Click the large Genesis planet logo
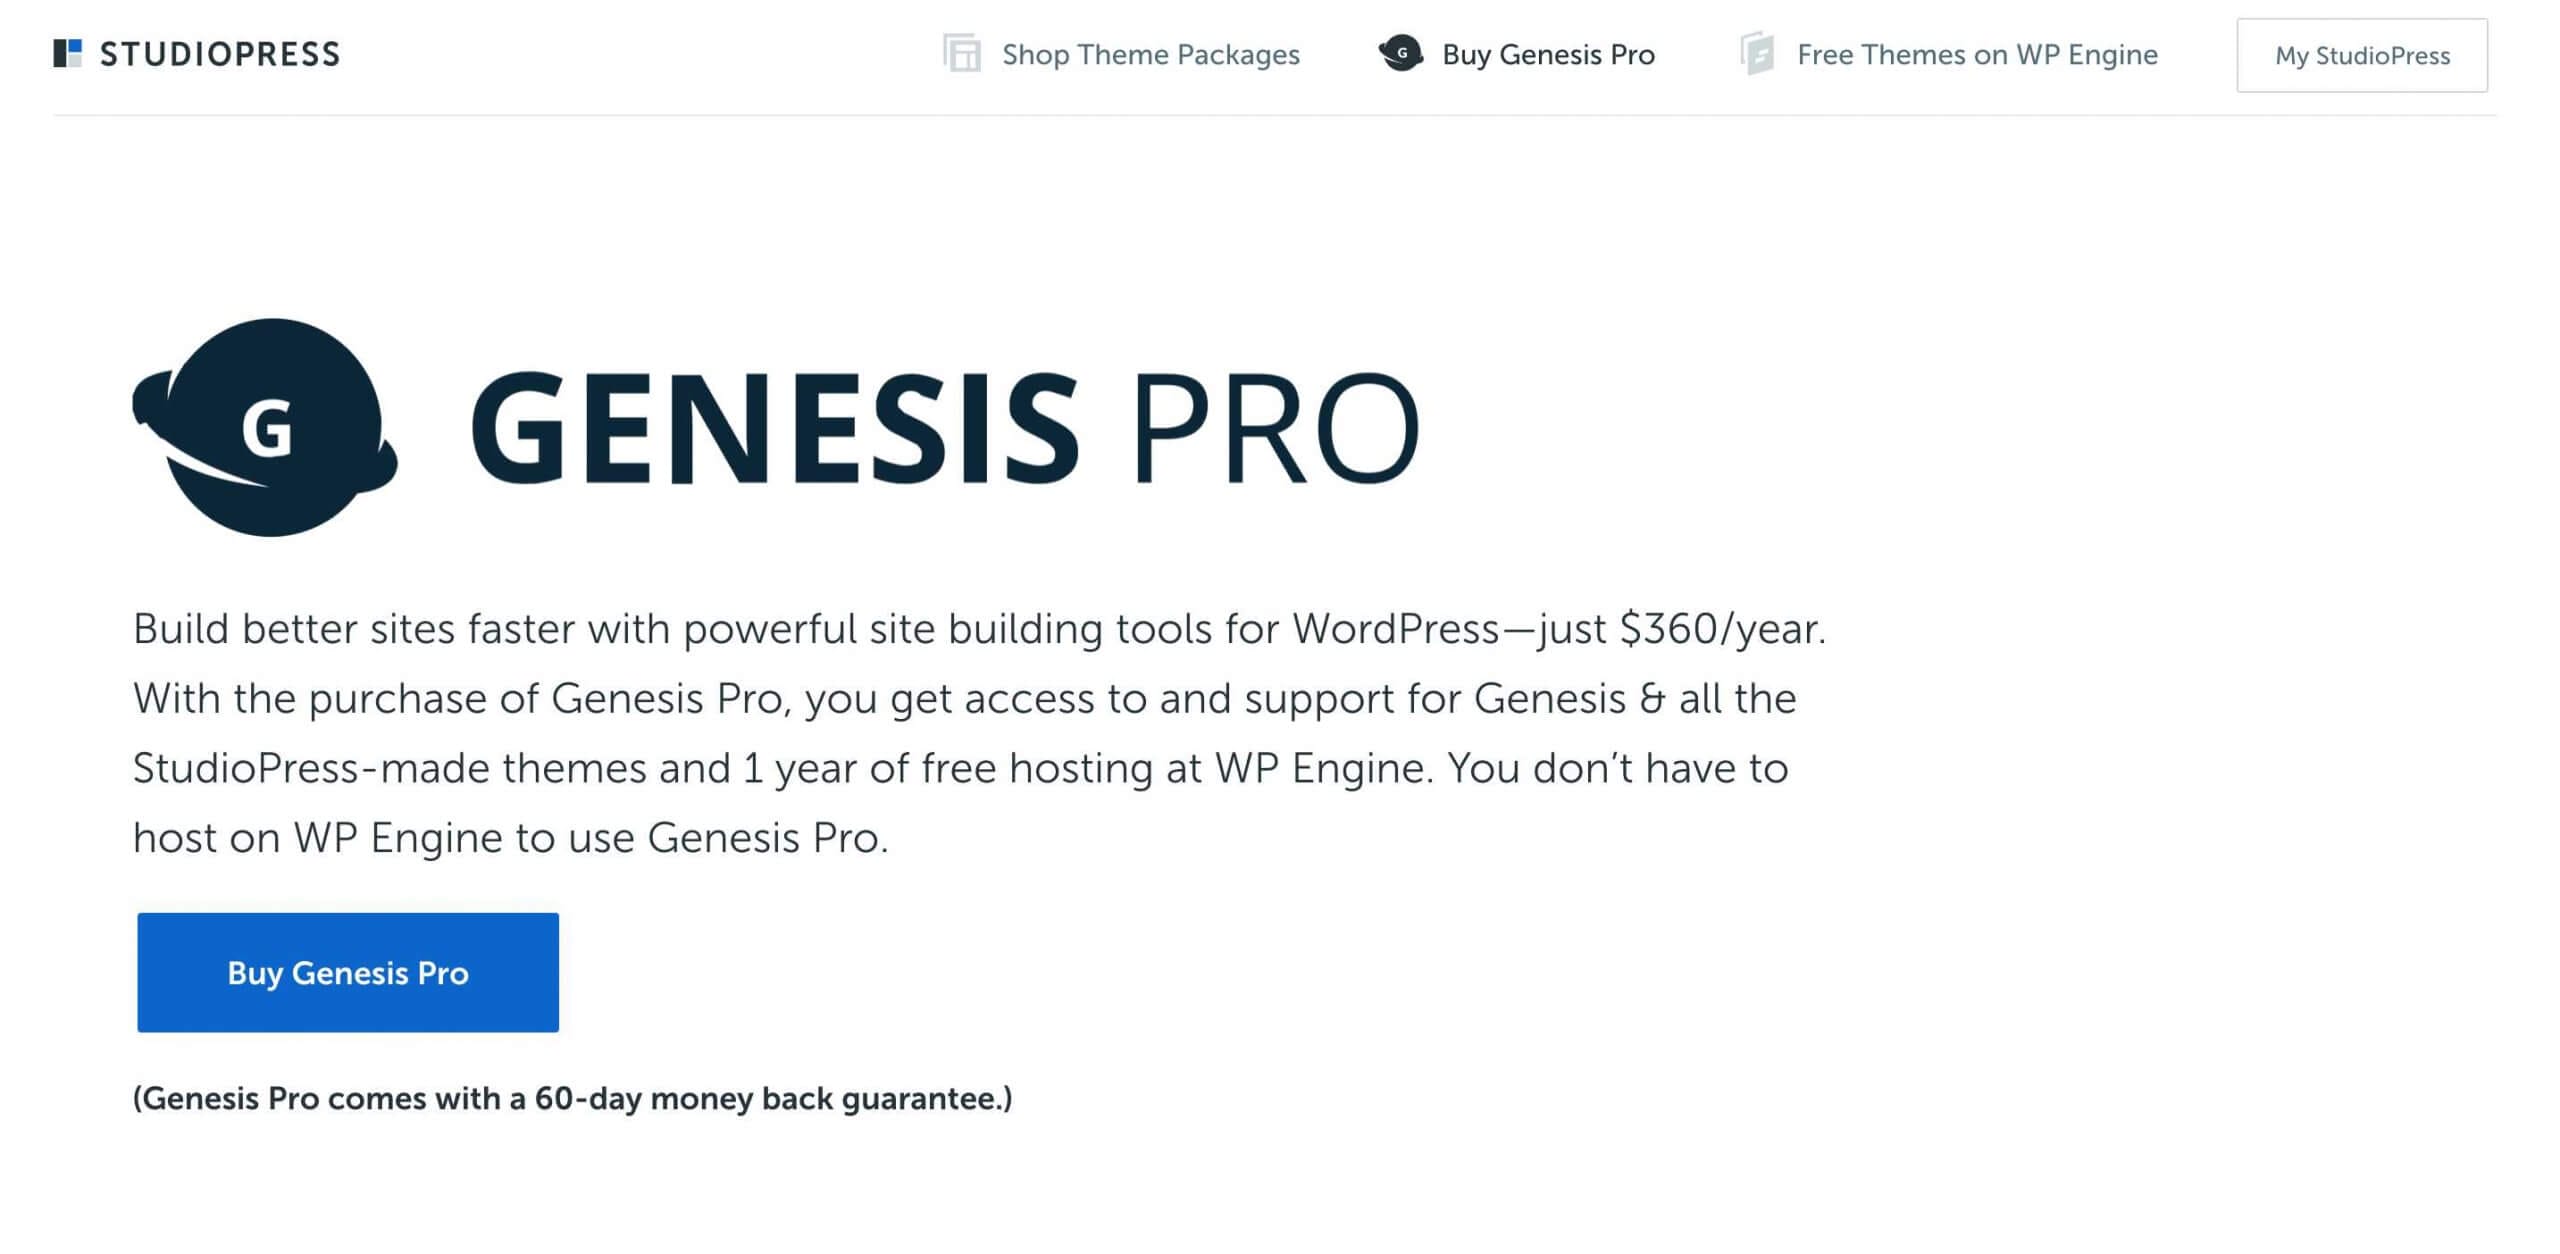2560x1254 pixels. pos(265,428)
